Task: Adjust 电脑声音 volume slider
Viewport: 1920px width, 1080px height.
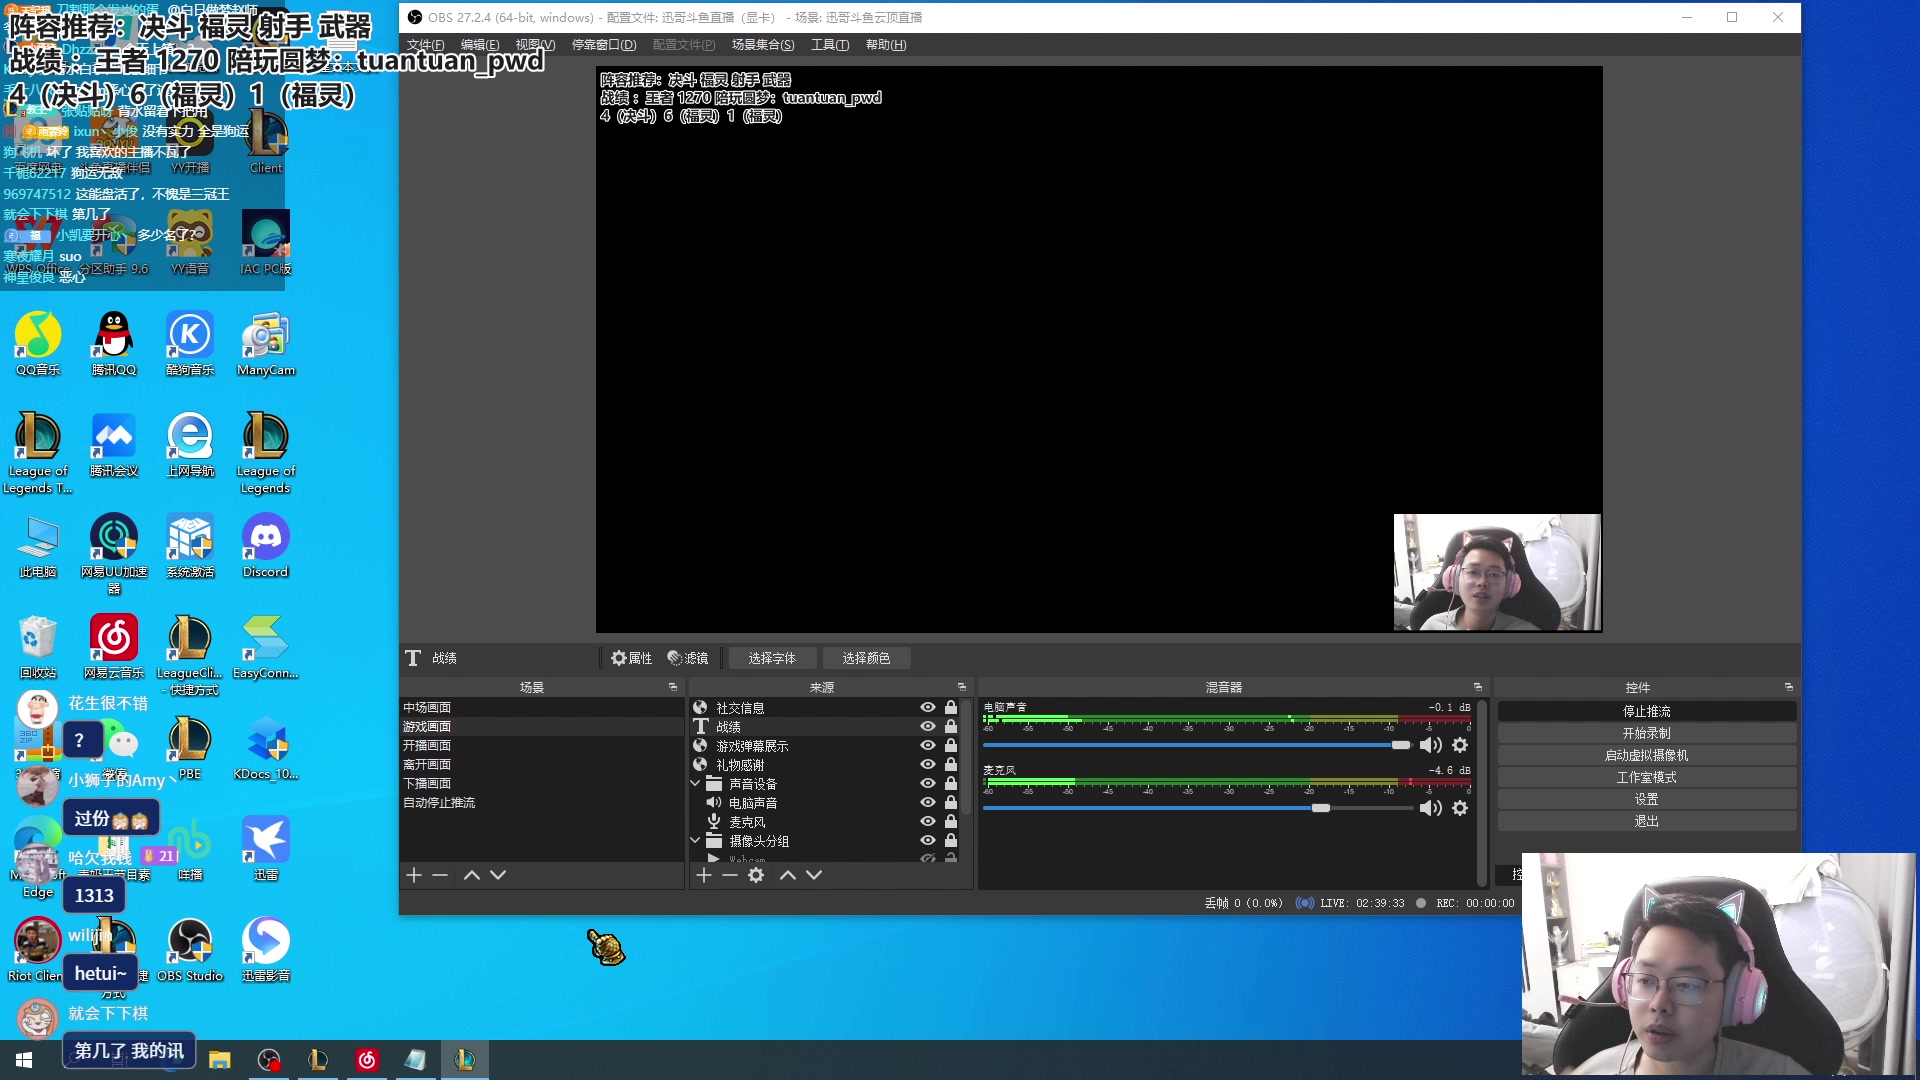Action: pos(1401,745)
